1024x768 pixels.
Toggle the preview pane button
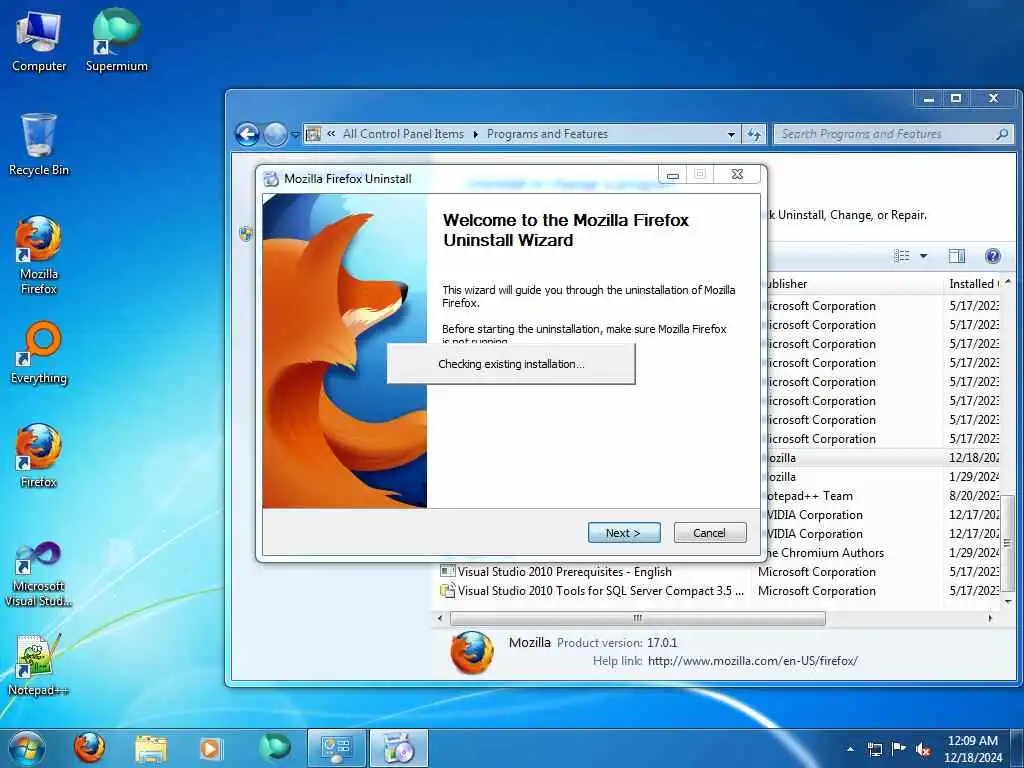(x=957, y=256)
